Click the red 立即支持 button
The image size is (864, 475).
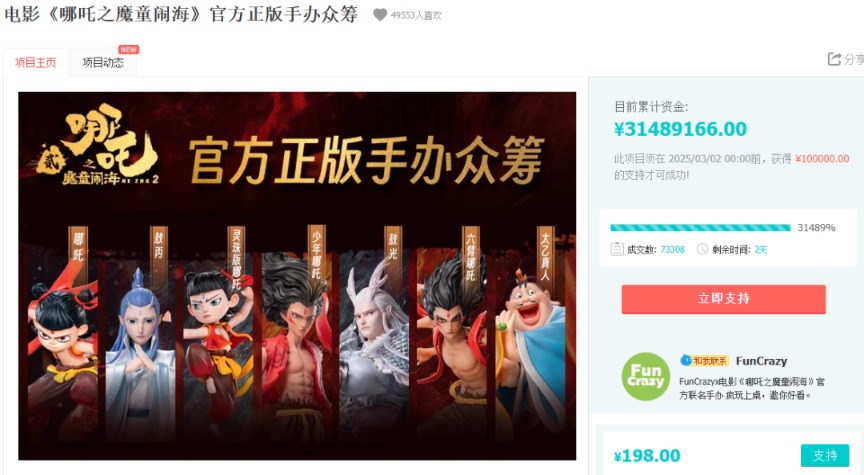click(723, 299)
